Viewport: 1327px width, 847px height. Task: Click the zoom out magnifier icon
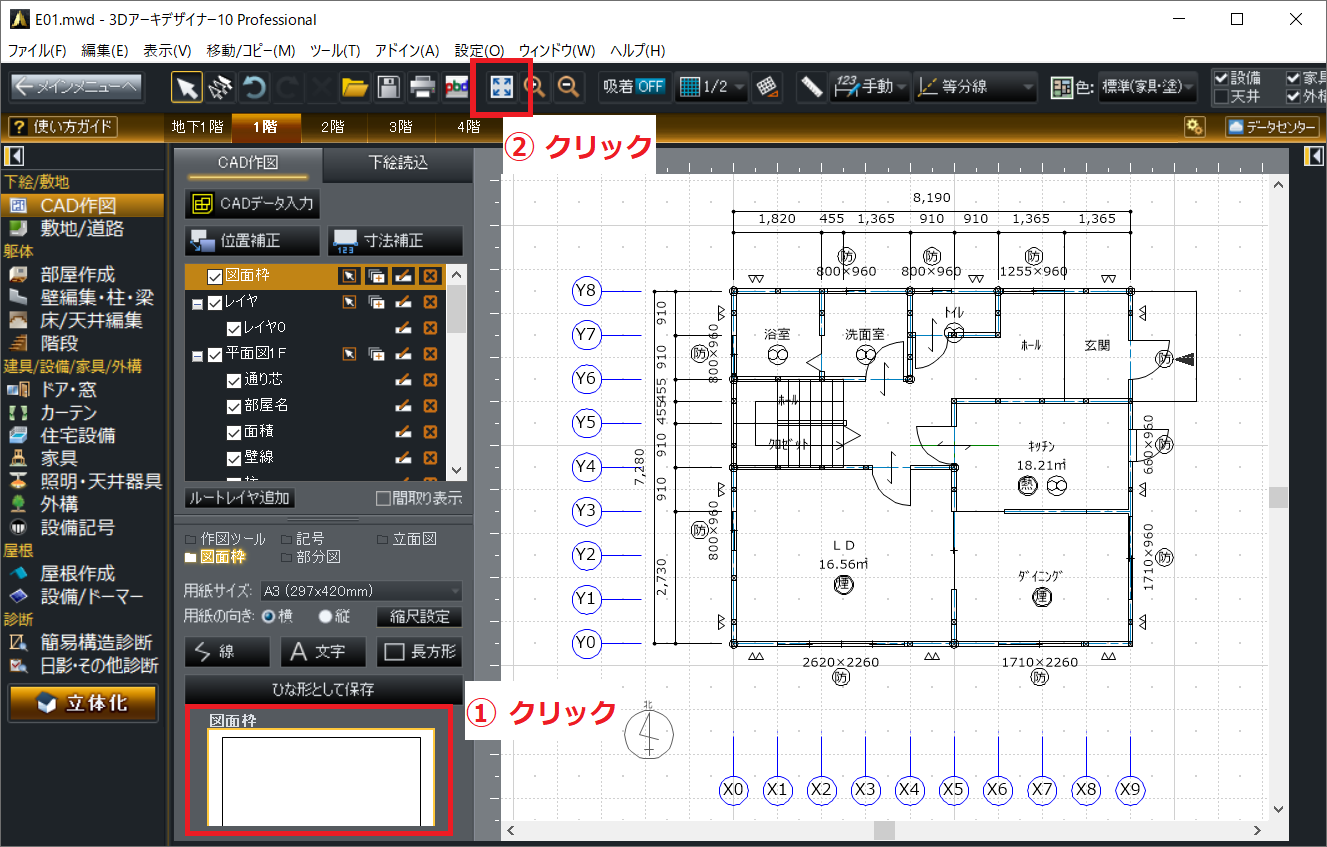569,87
